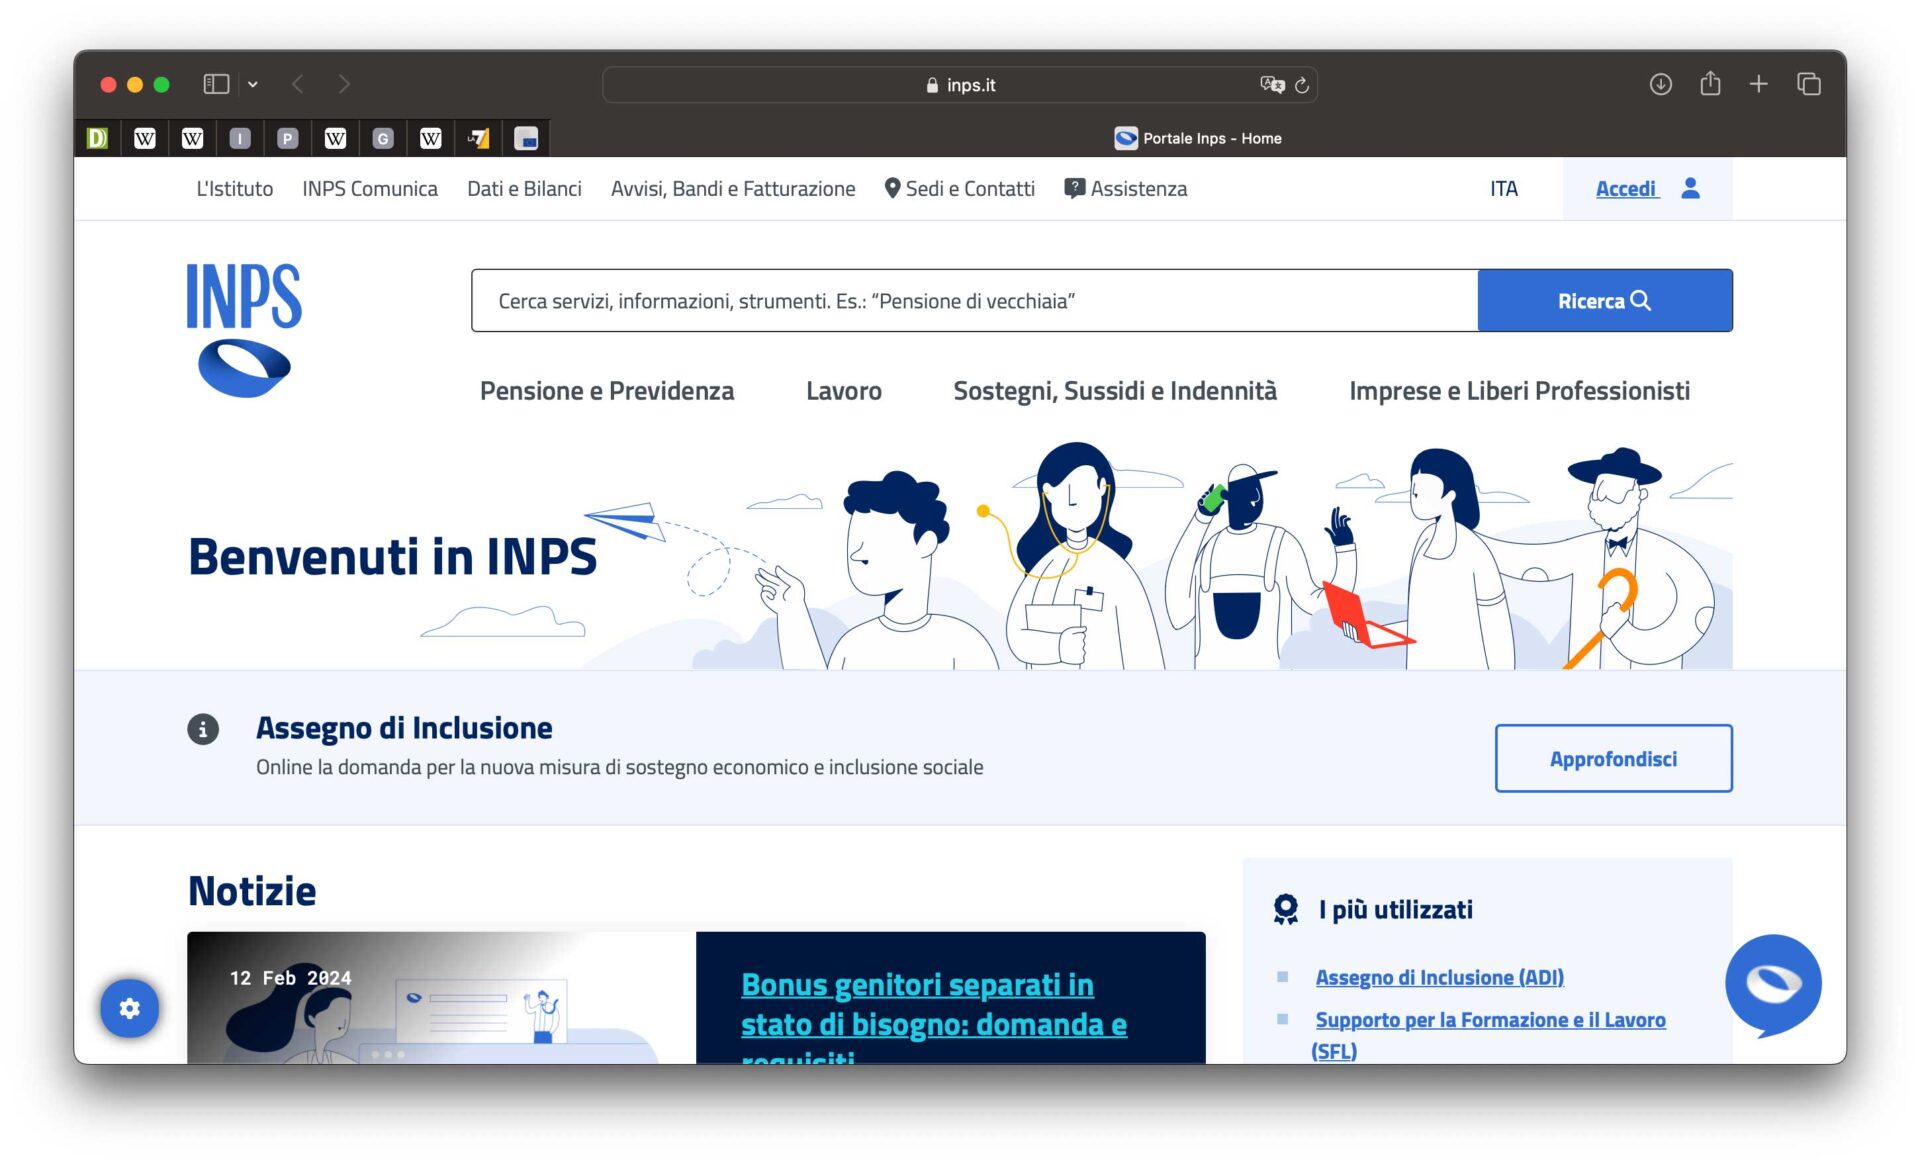Open the Assegno di Inclusione (ADI) link

[x=1440, y=977]
